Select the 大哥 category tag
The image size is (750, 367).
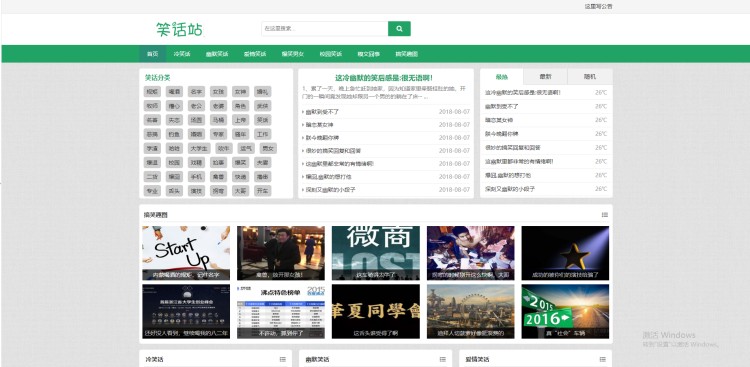coord(240,191)
